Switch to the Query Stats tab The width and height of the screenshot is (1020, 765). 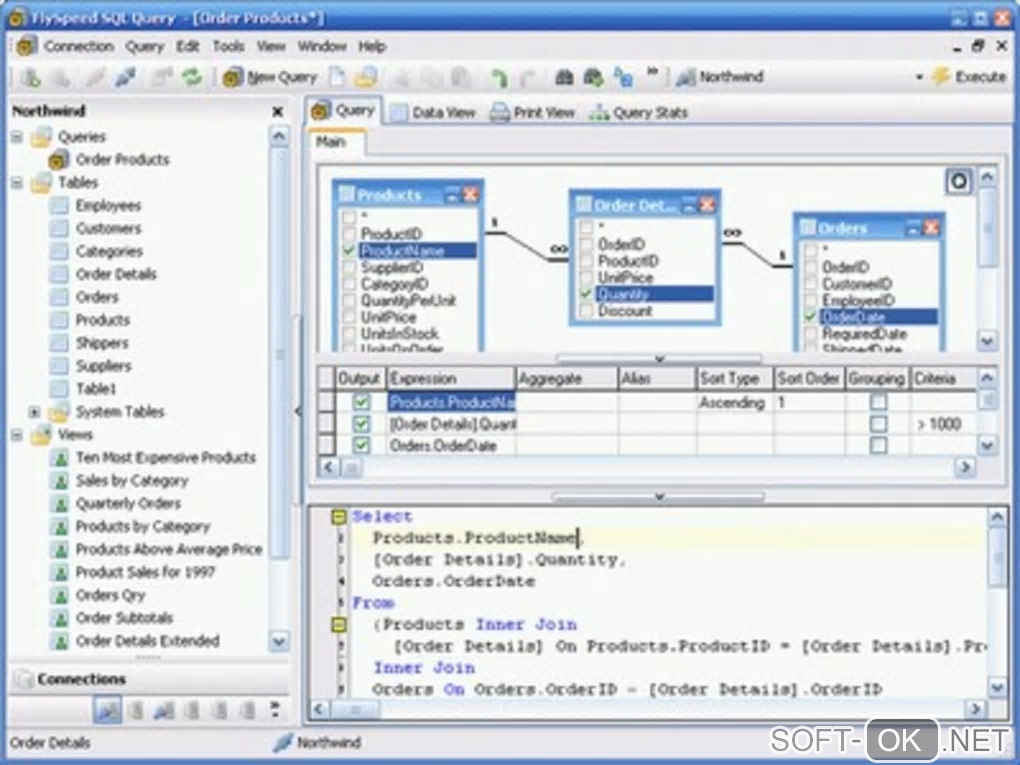click(x=638, y=113)
